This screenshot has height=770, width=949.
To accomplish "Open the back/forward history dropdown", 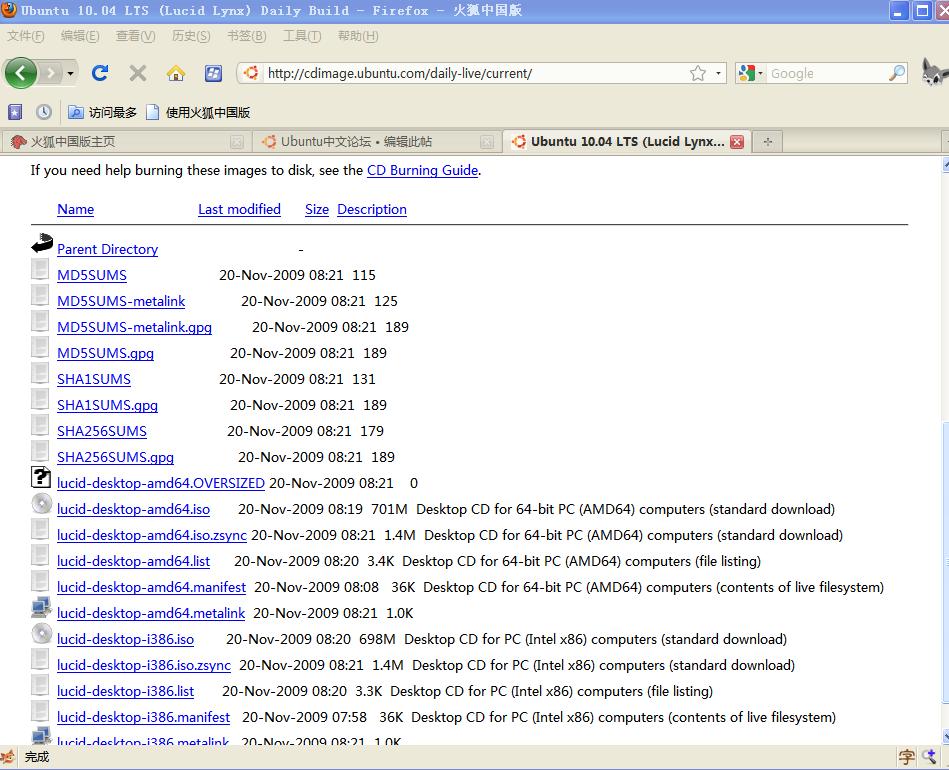I will [70, 74].
